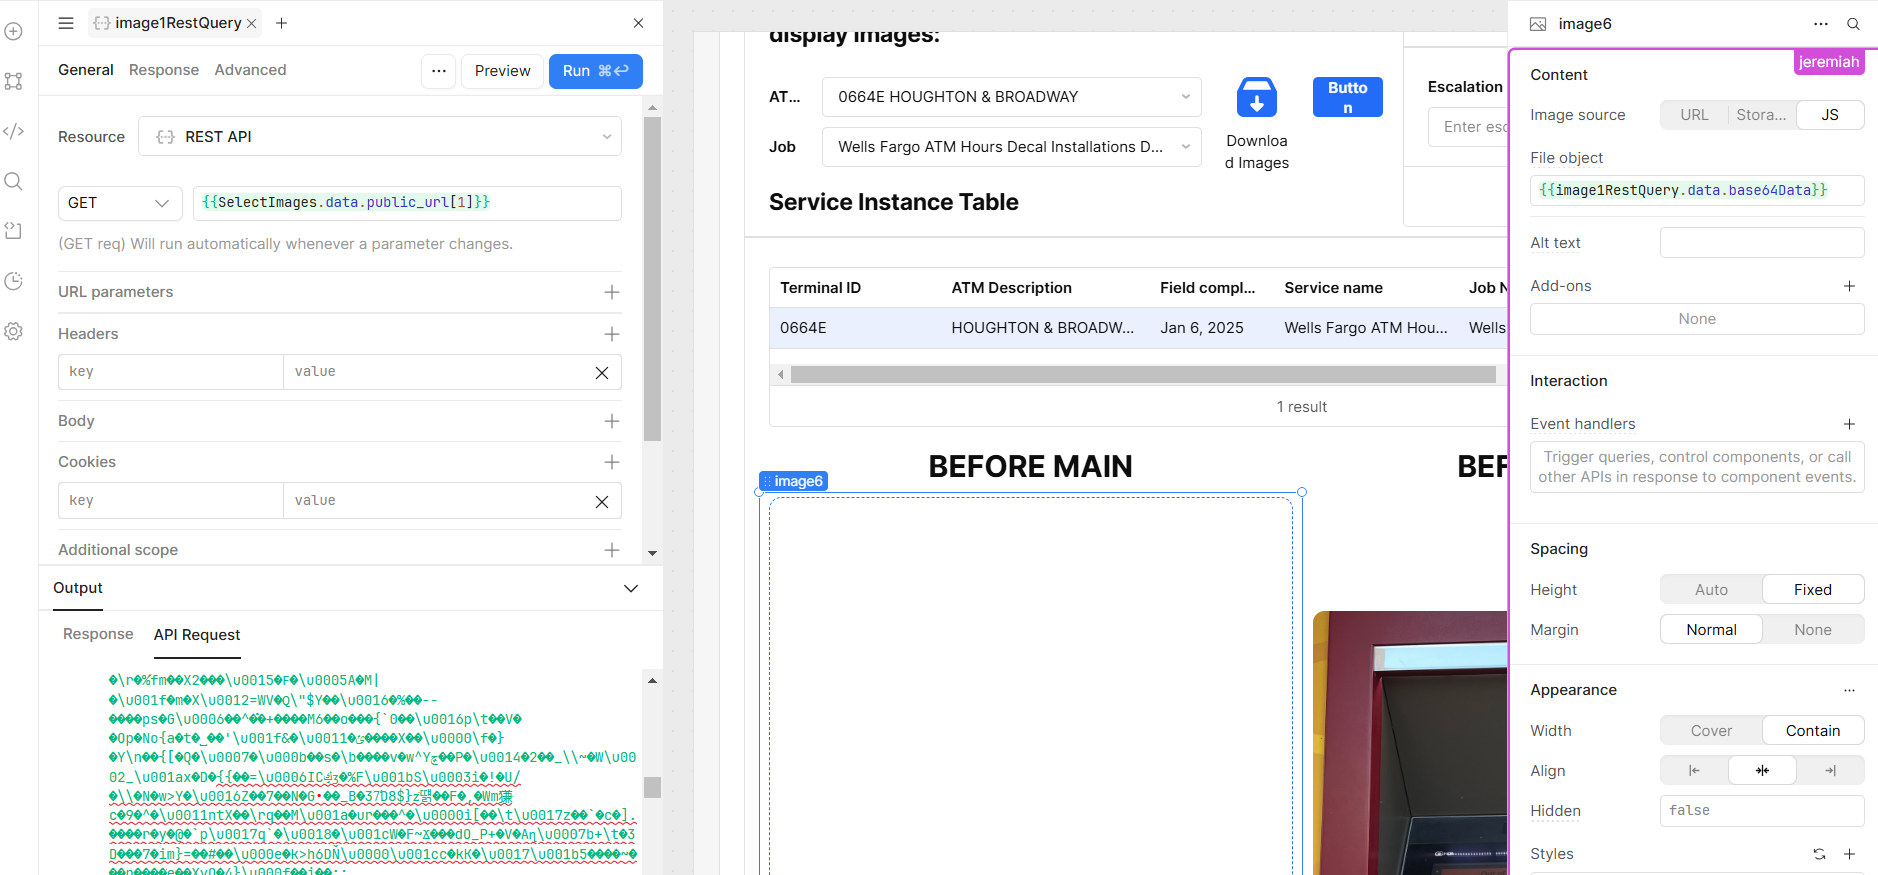Viewport: 1878px width, 875px height.
Task: Add a Body entry
Action: 612,421
